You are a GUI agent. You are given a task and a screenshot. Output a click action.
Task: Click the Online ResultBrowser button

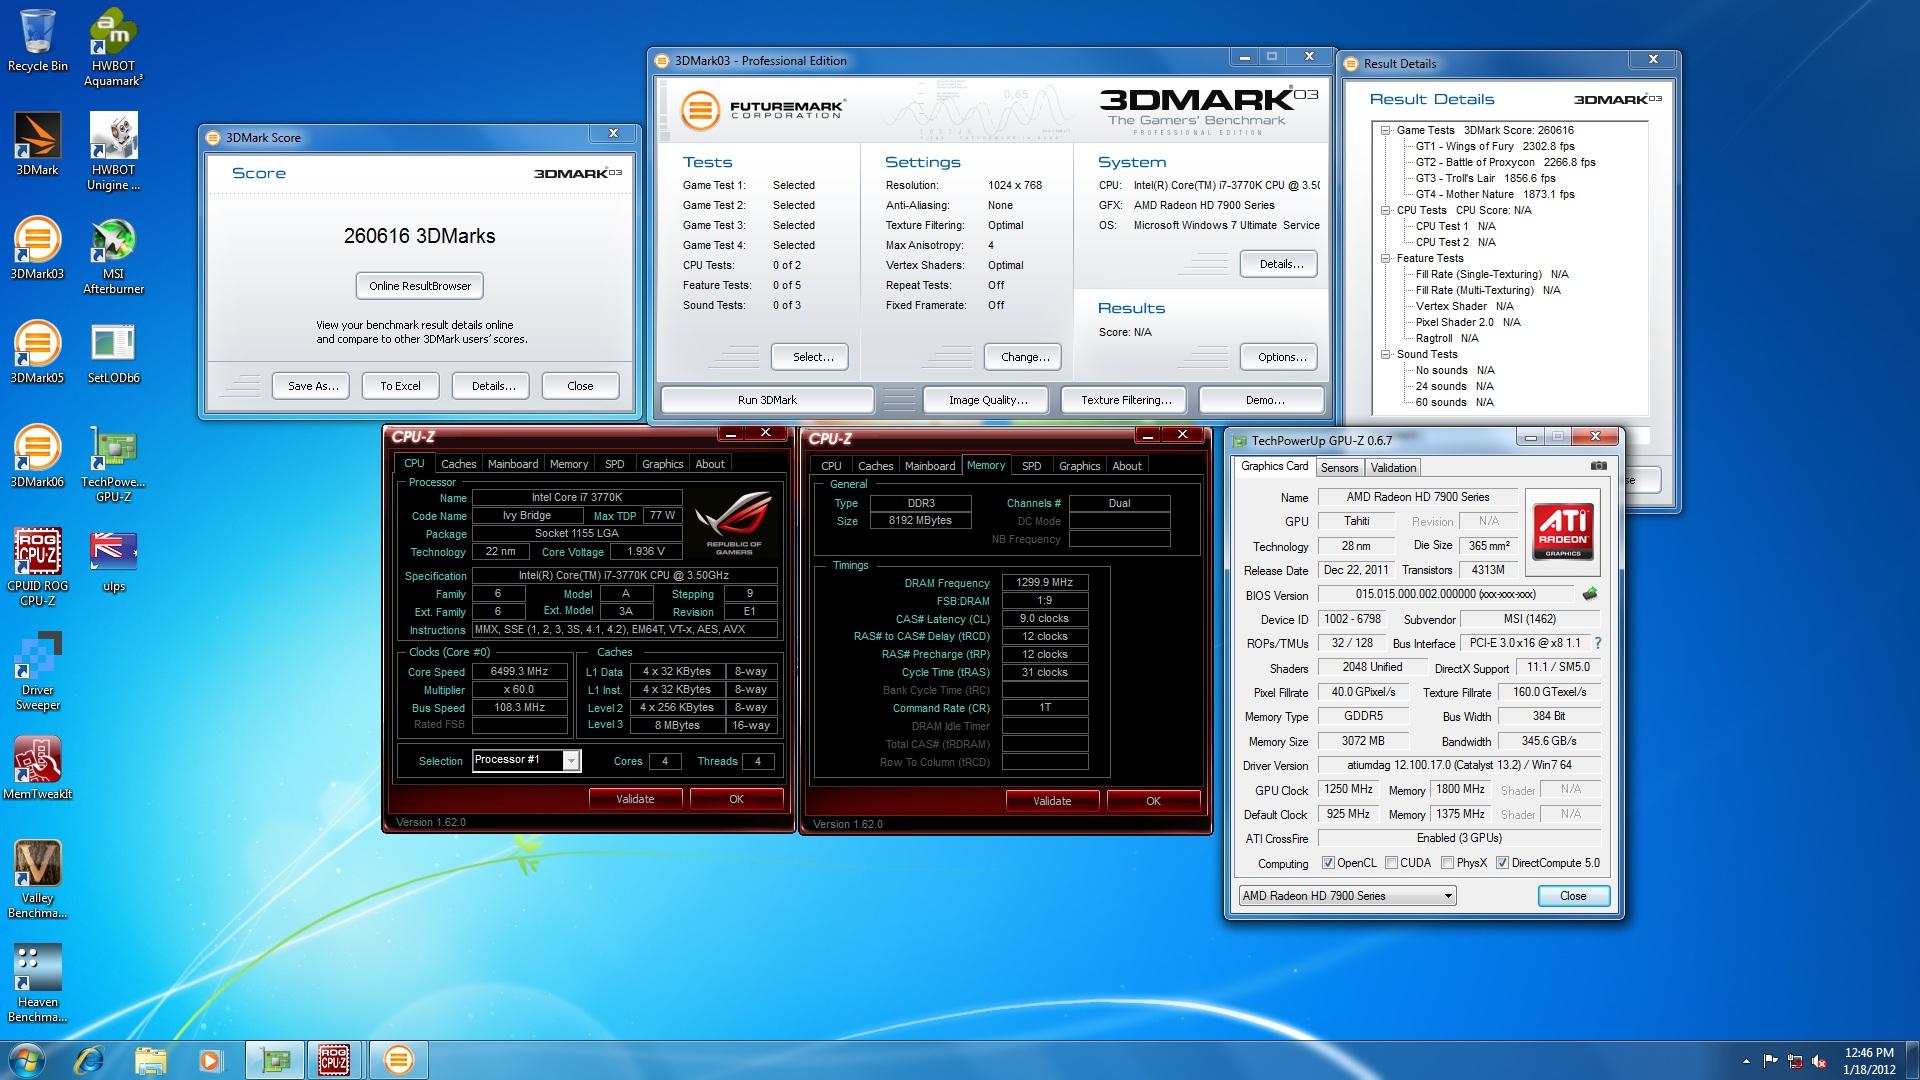pyautogui.click(x=420, y=286)
